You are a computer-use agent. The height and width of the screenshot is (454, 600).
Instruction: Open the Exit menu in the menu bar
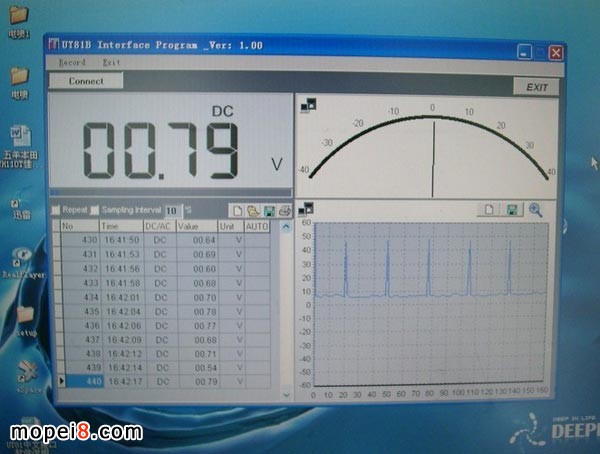pos(111,62)
